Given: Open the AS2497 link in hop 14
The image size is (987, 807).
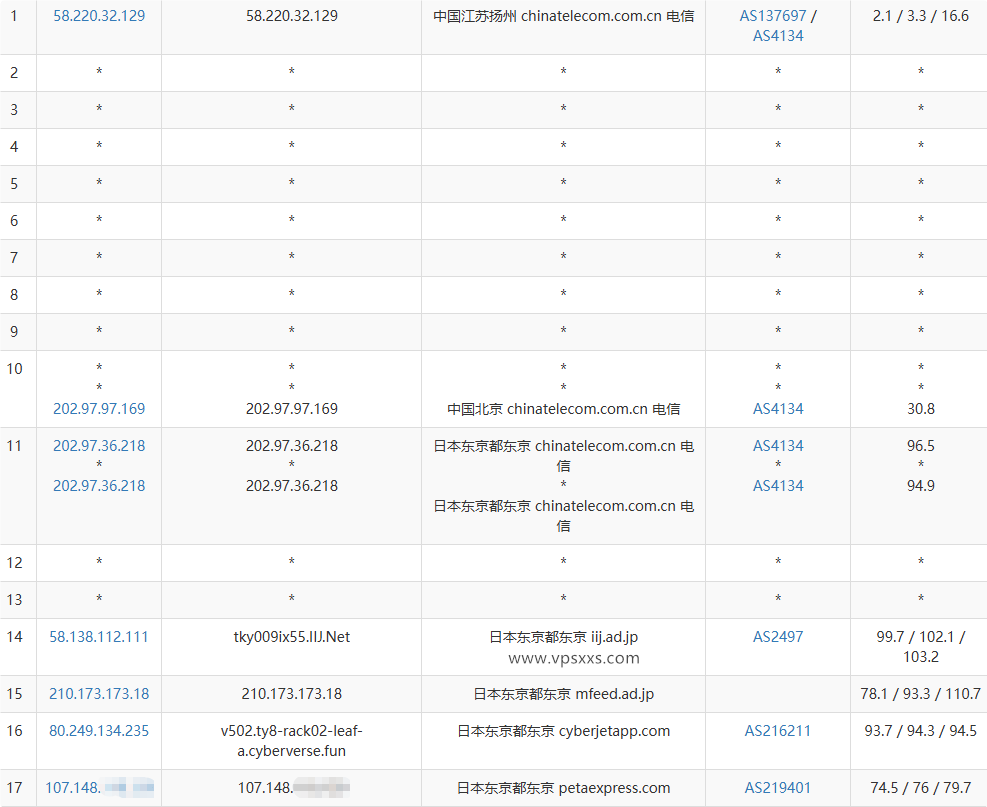Looking at the screenshot, I should (778, 636).
